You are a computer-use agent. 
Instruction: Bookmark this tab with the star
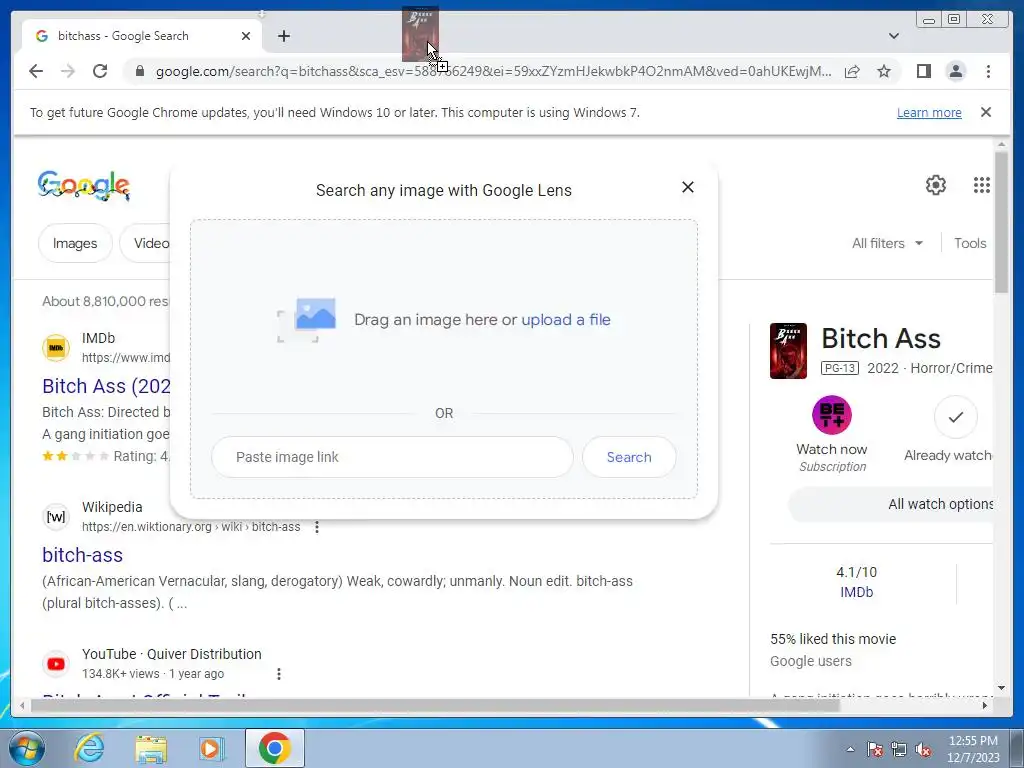[x=884, y=71]
